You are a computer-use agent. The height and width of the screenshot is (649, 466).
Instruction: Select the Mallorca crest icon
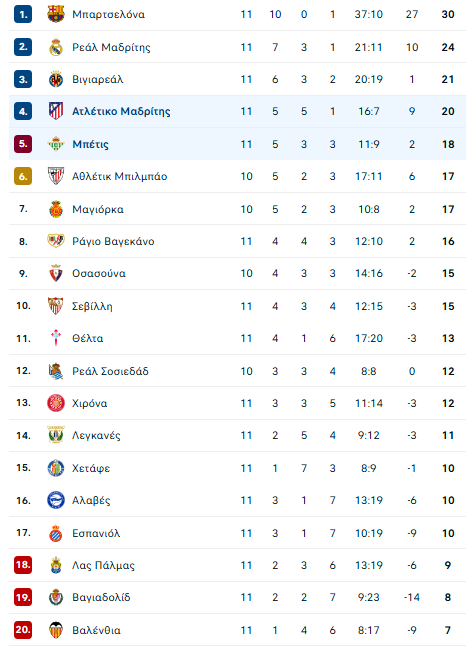(x=55, y=209)
